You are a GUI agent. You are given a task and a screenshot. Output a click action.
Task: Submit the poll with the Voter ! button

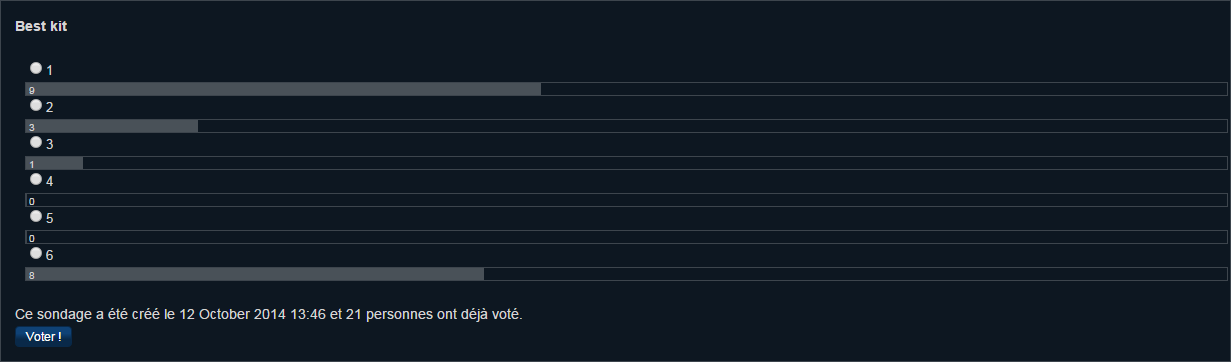coord(43,337)
